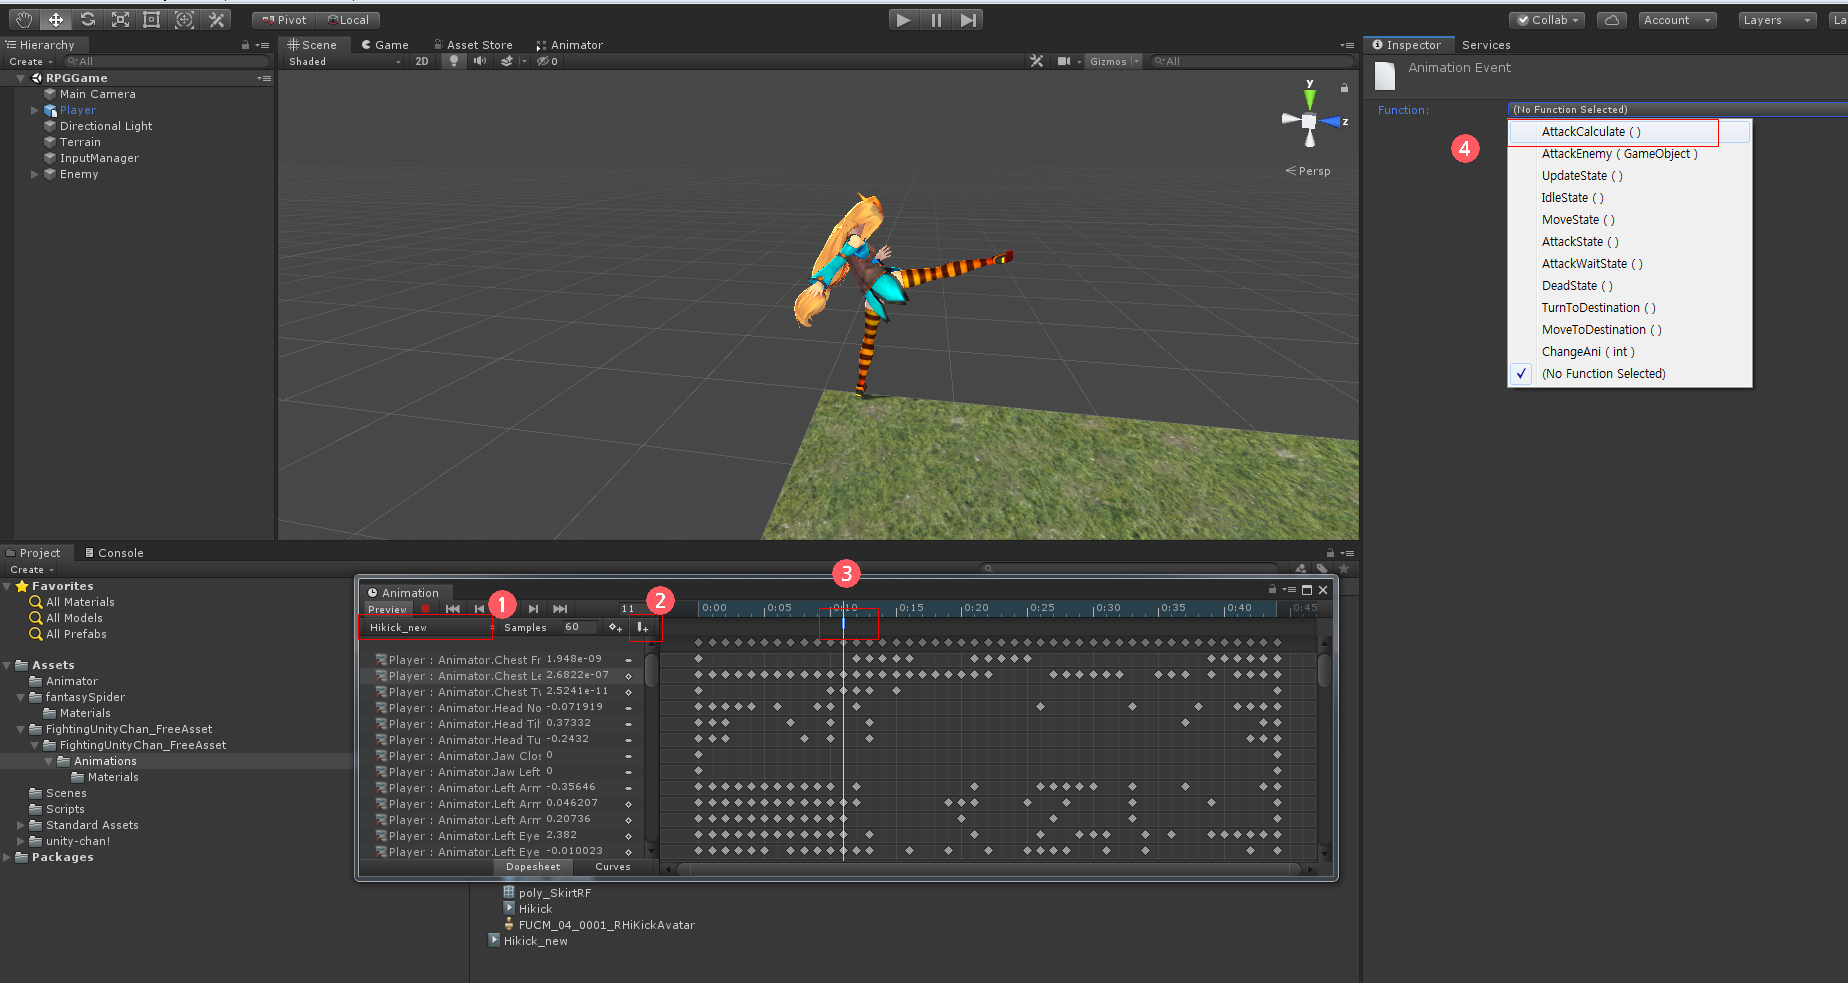
Task: Go to first keyframe of clip
Action: [452, 608]
